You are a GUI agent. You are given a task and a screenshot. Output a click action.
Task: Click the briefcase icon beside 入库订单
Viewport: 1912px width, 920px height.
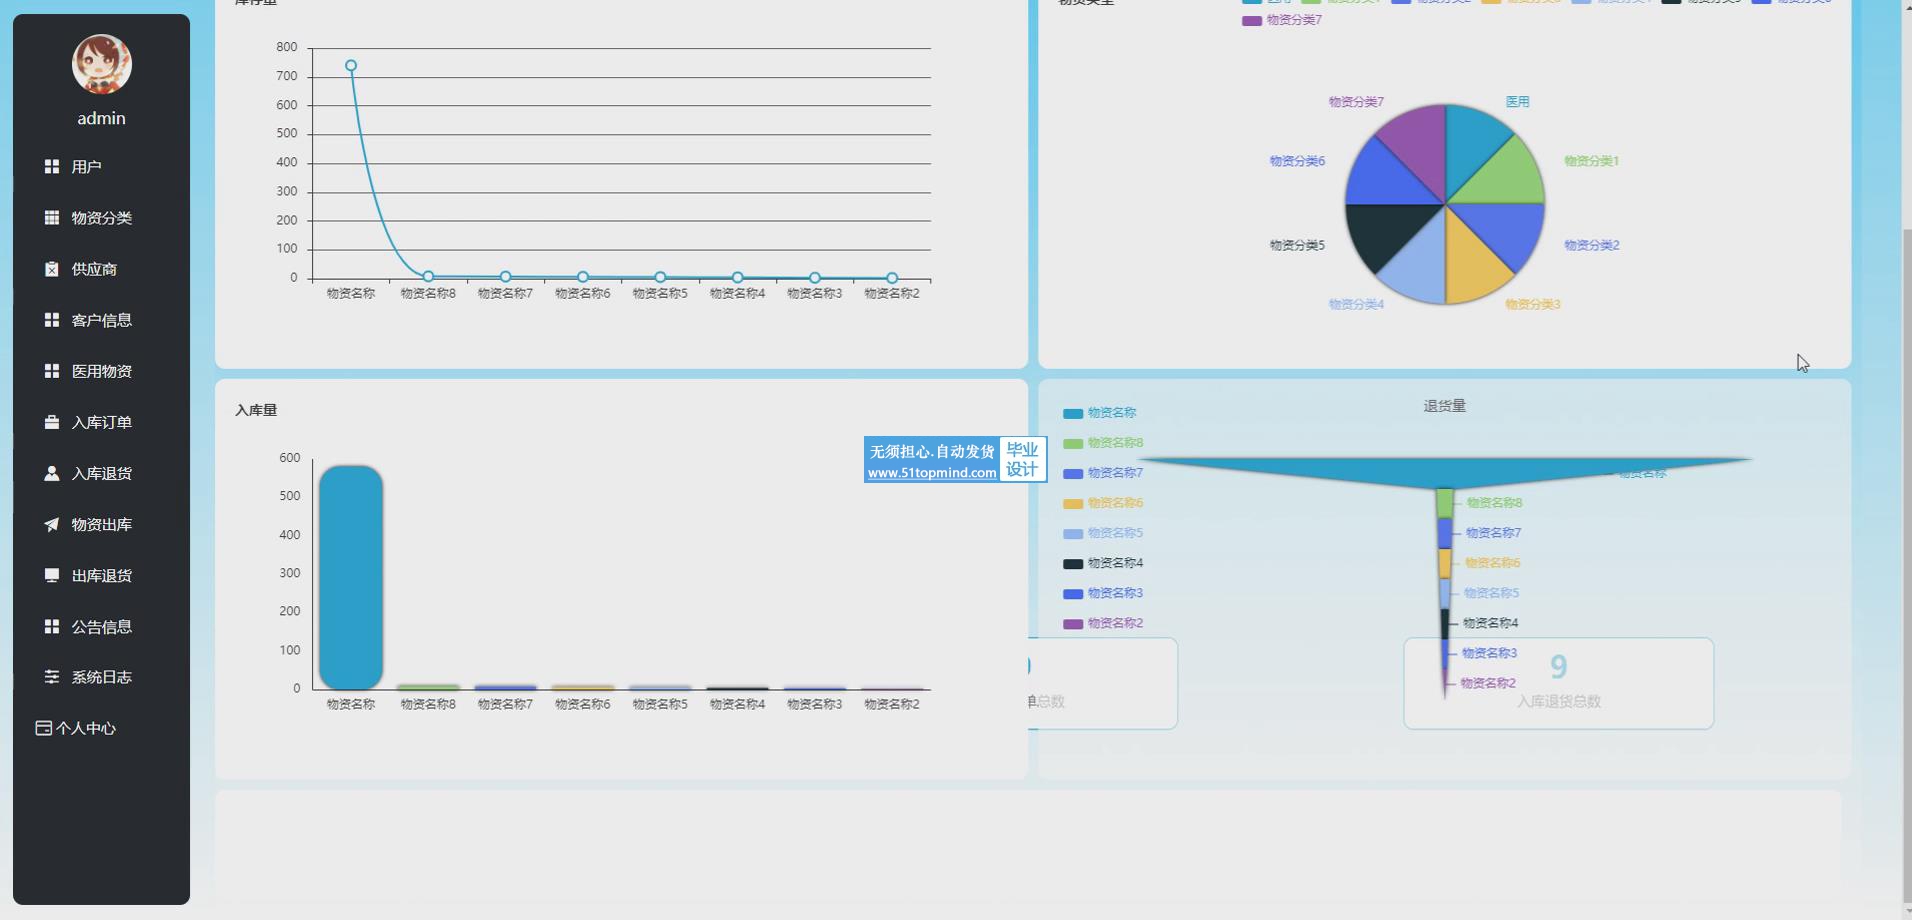click(52, 422)
